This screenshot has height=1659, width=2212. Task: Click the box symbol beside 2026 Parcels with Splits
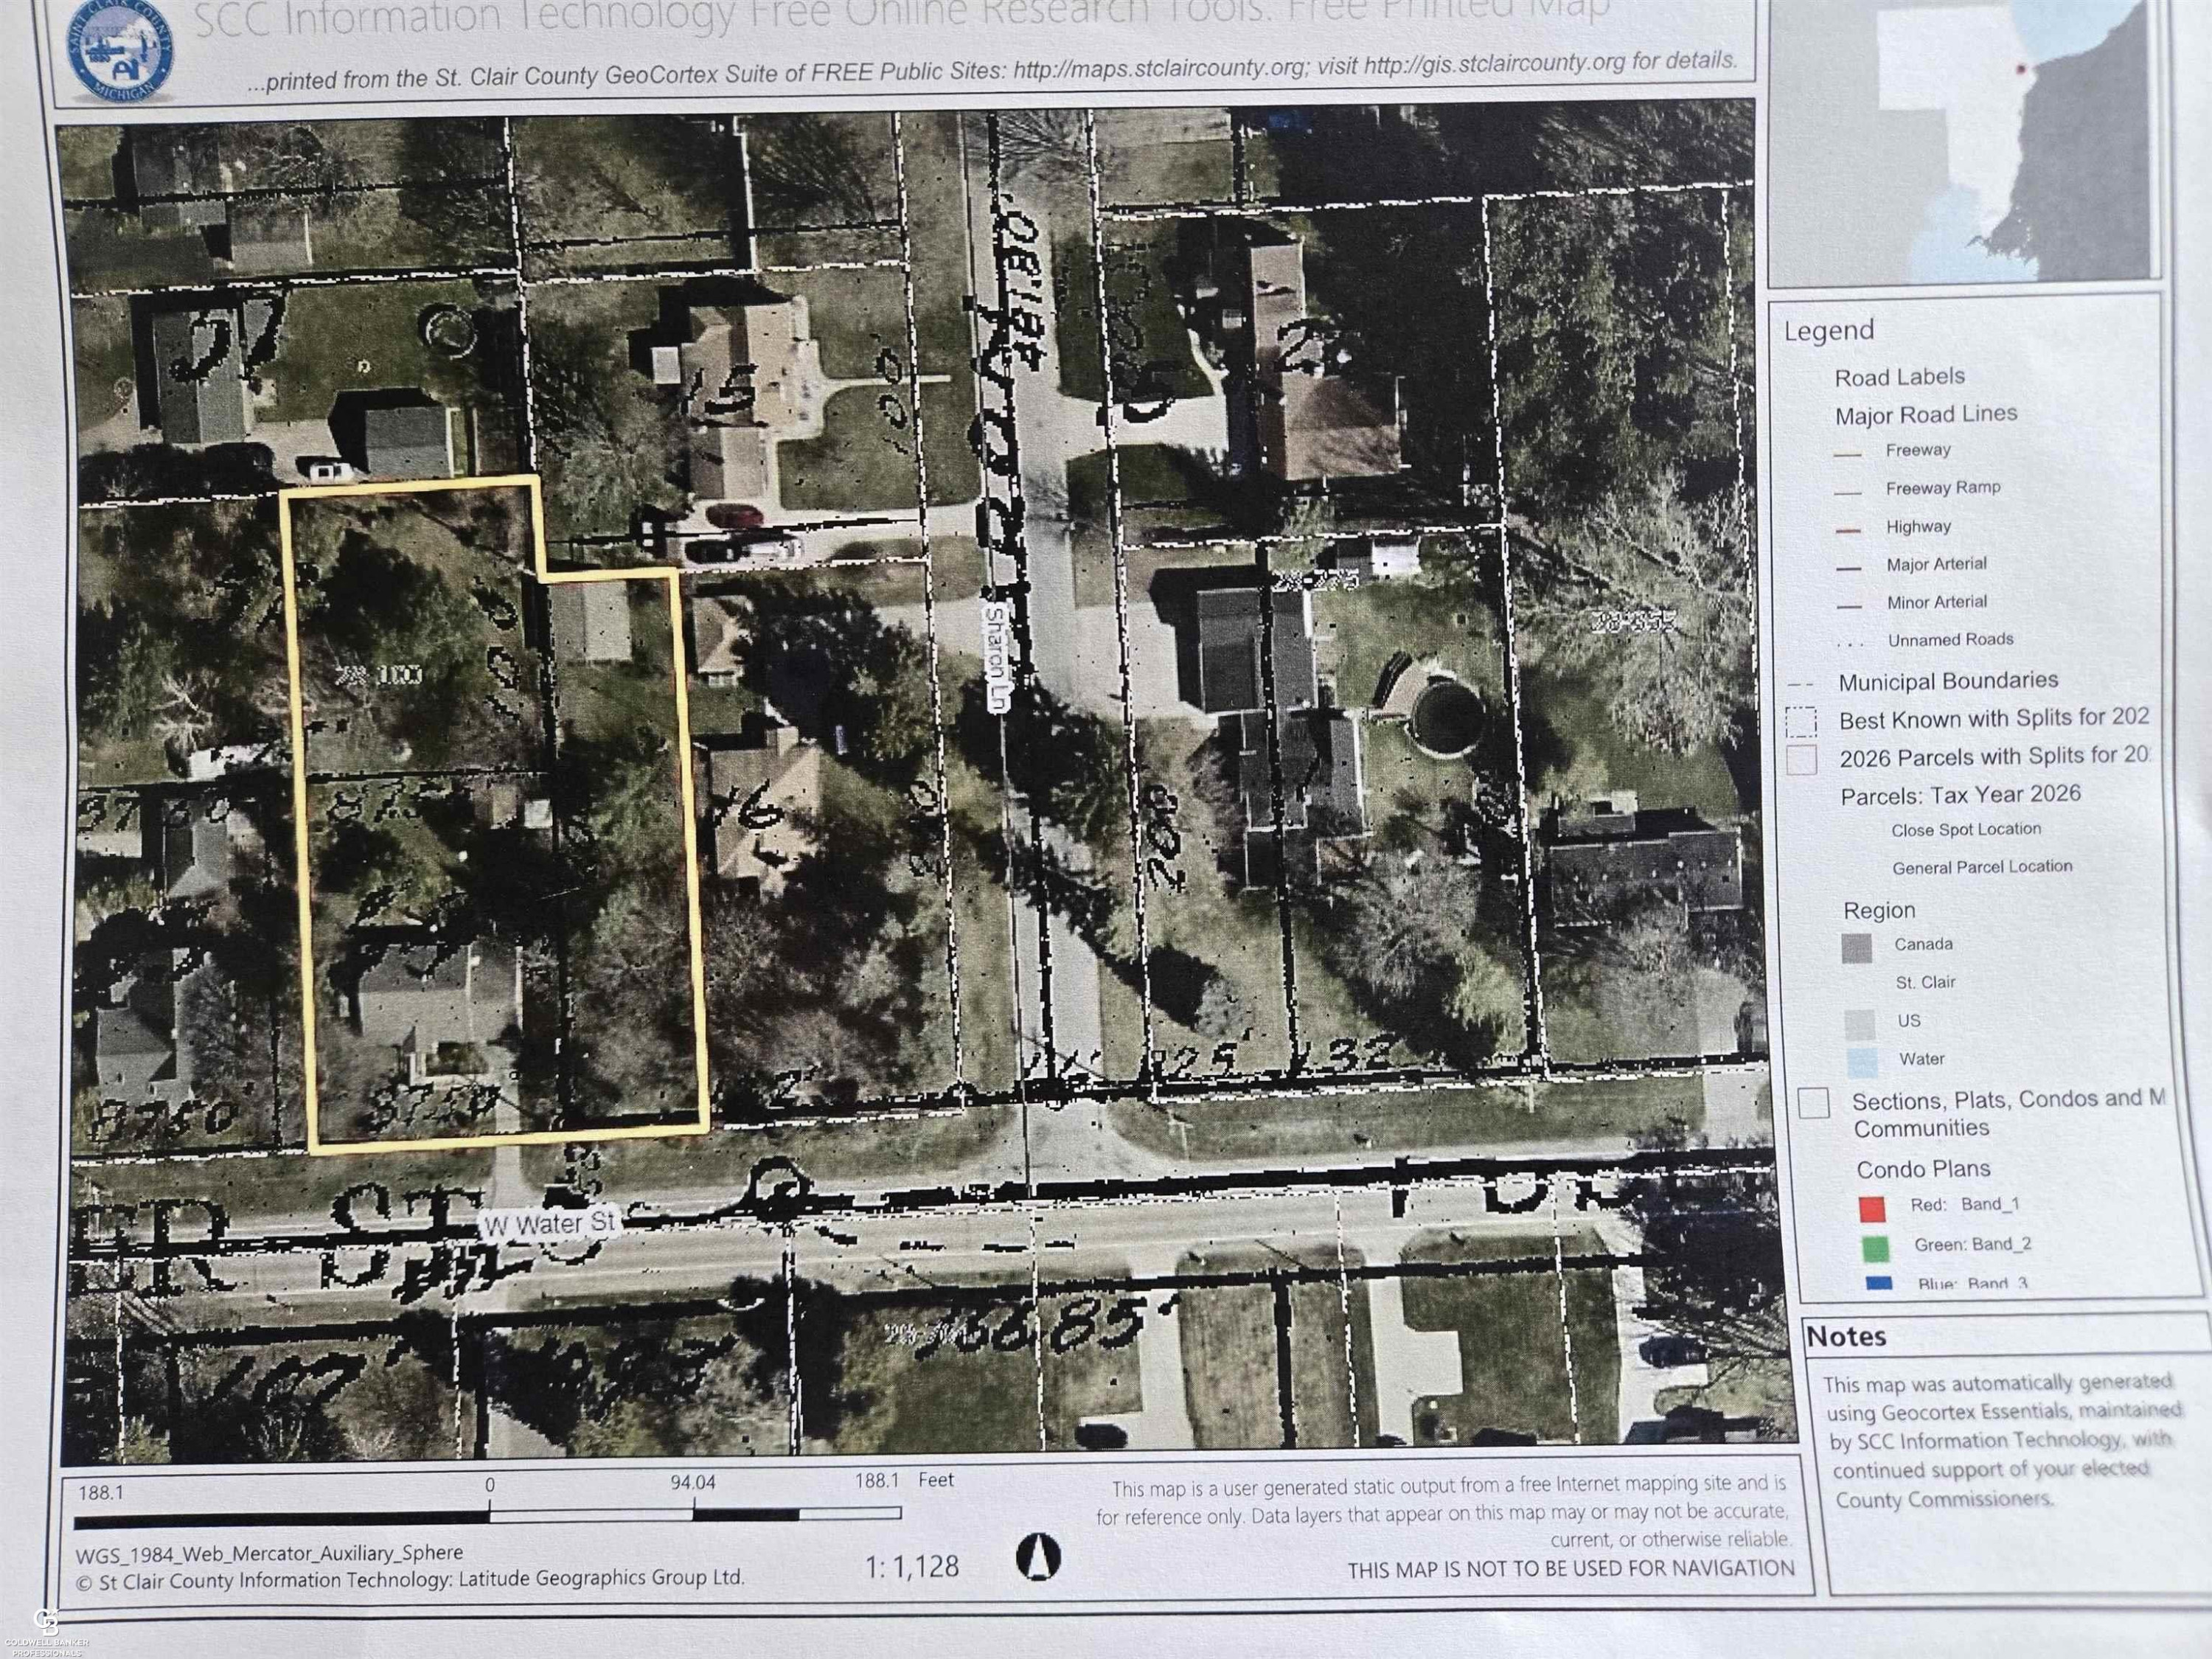pos(1802,759)
